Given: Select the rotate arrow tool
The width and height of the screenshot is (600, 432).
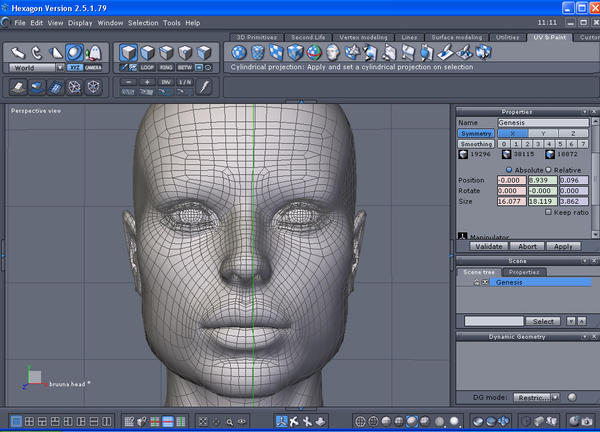Looking at the screenshot, I should [37, 51].
